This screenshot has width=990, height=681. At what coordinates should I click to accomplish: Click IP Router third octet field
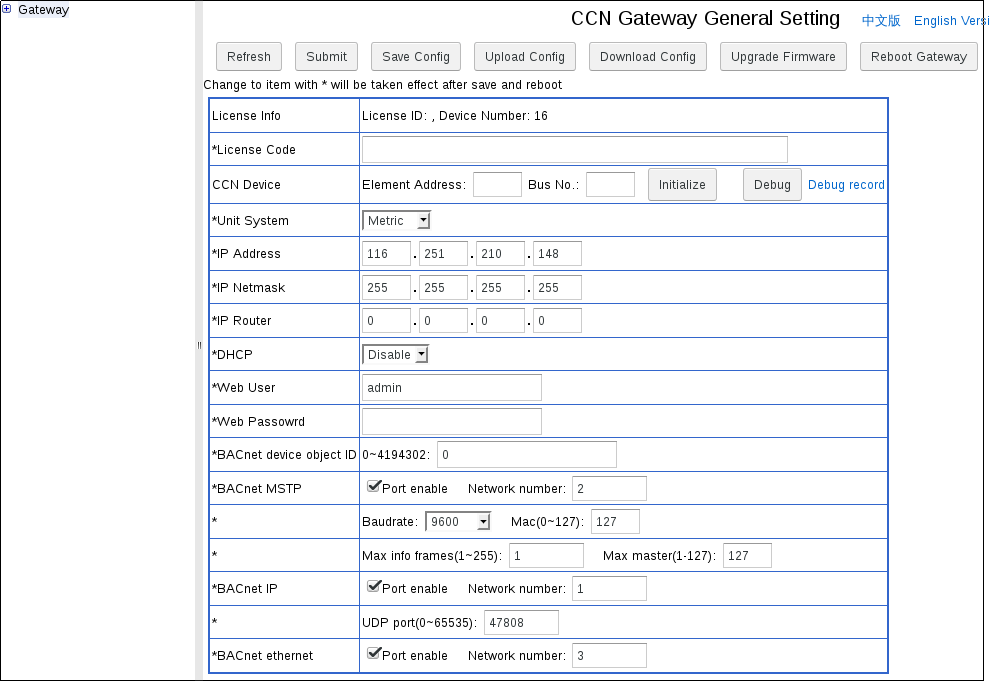[500, 321]
